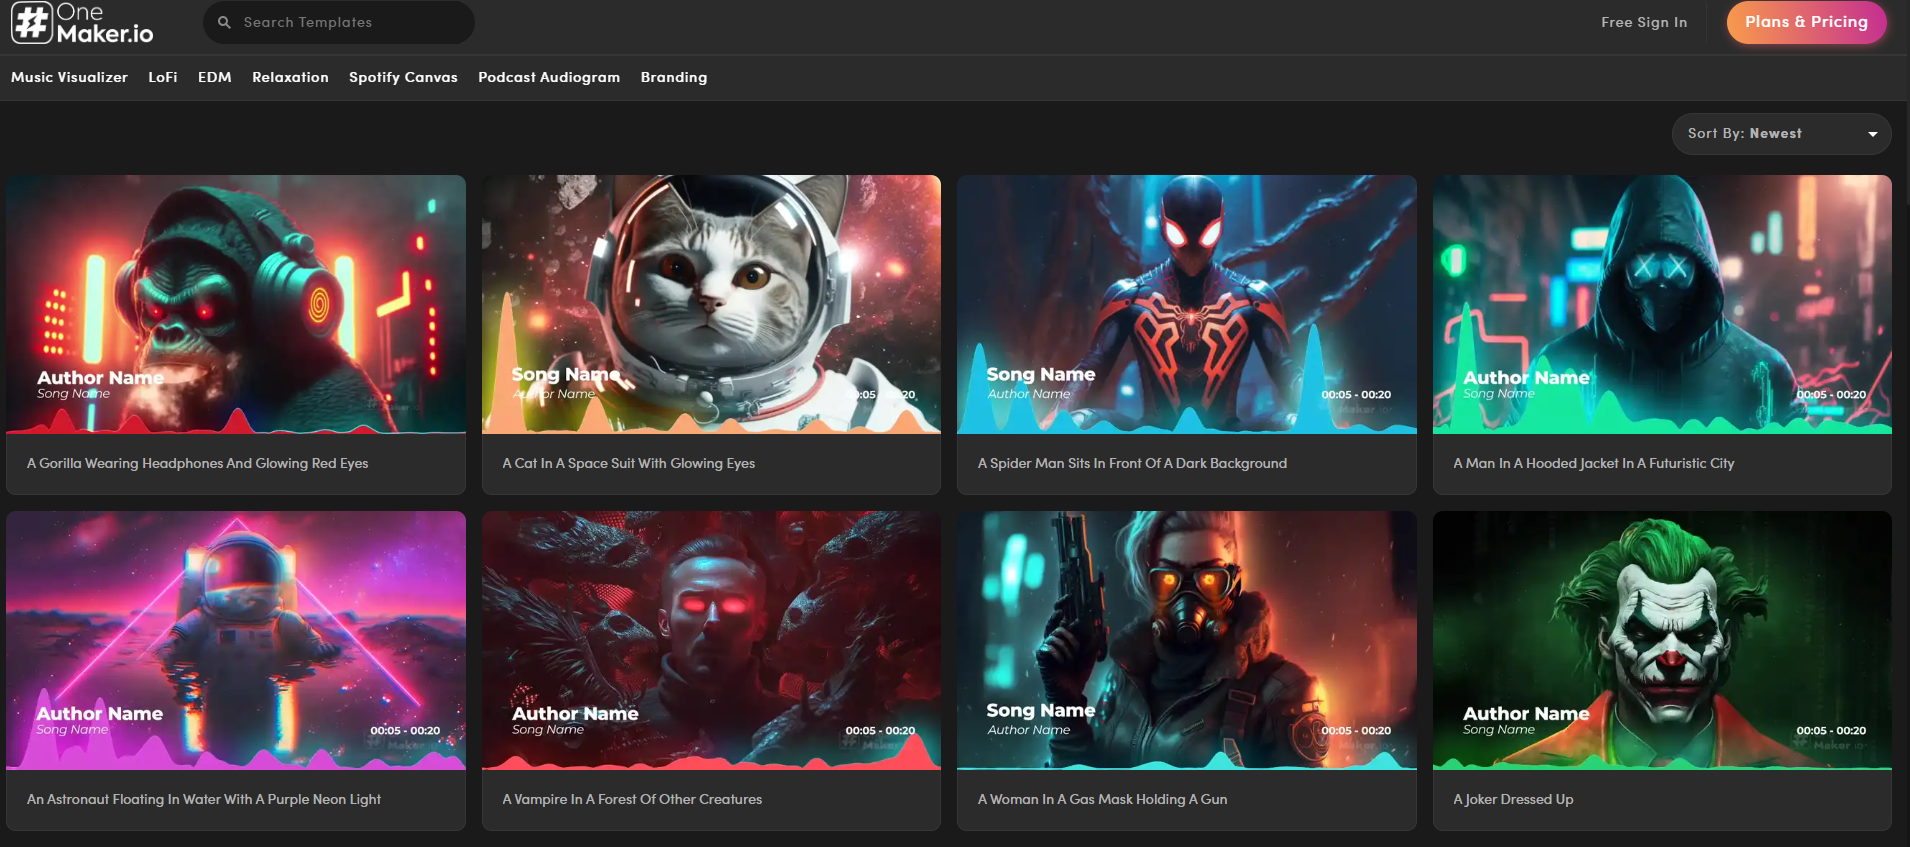Click 'A Woman In A Gas Mask Holding A Gun' title

point(1102,799)
